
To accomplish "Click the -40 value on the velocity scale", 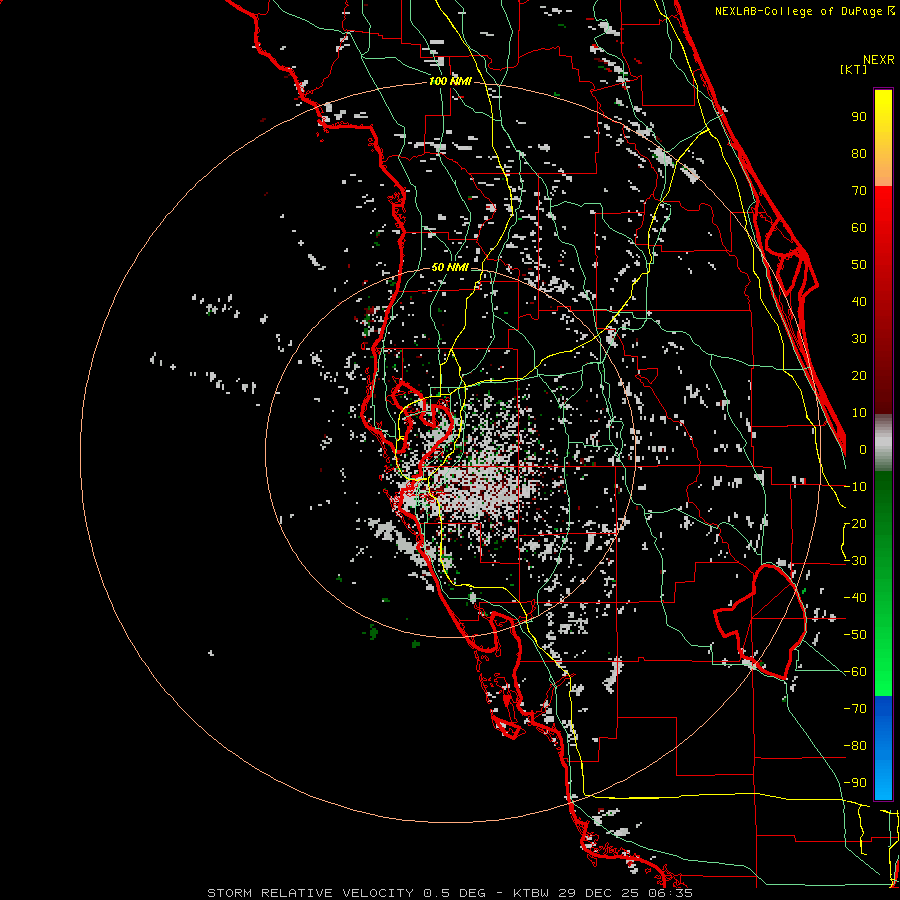I will [855, 598].
